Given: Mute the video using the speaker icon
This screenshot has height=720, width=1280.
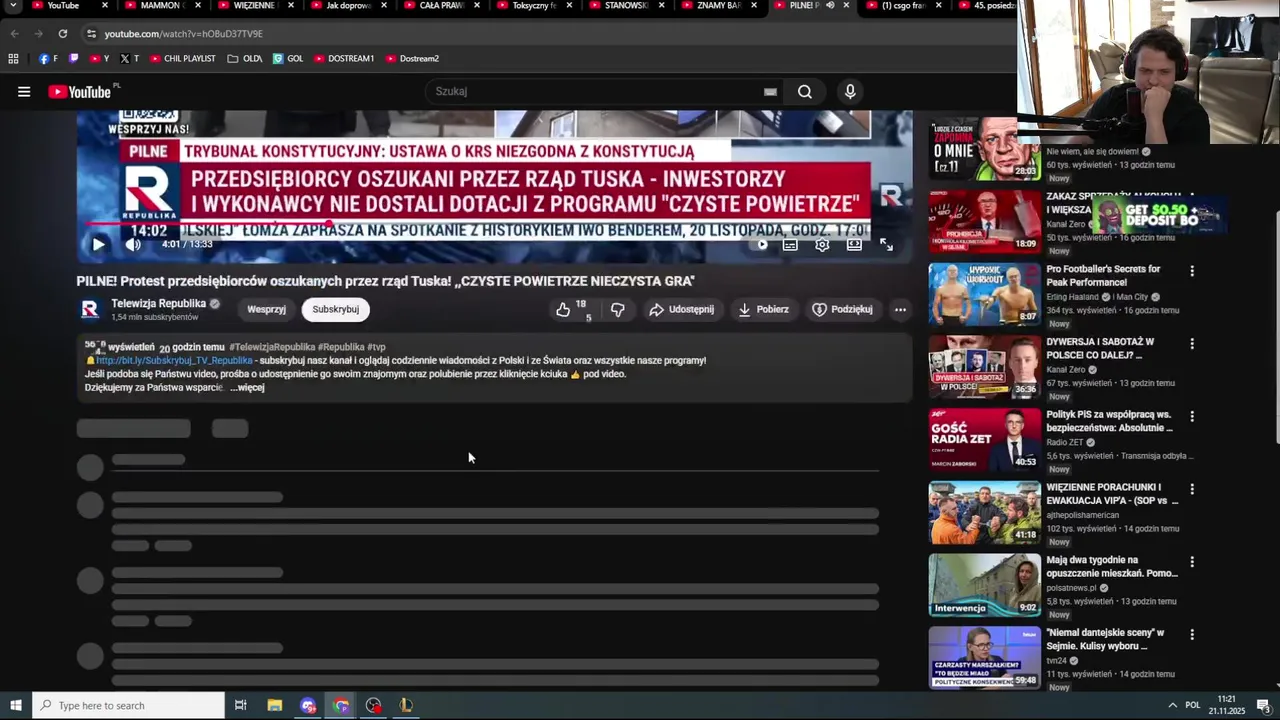Looking at the screenshot, I should pos(133,244).
